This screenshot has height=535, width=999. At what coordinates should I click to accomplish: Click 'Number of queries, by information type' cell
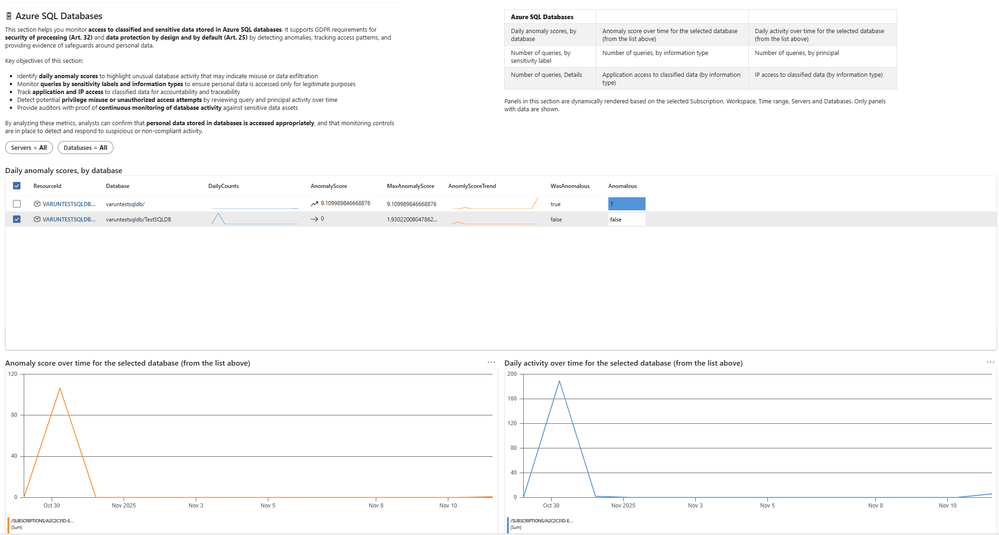pyautogui.click(x=672, y=57)
